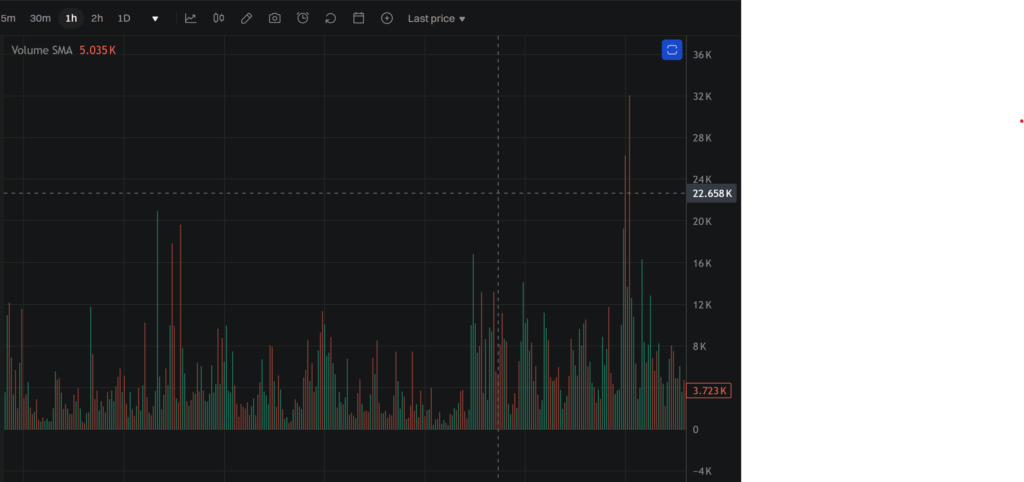Open the more timeframes dropdown arrow
The image size is (1024, 482).
[x=155, y=18]
